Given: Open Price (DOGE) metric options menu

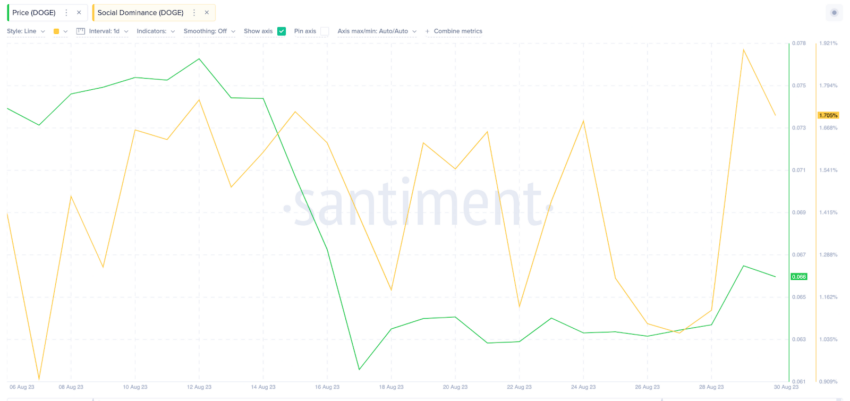Looking at the screenshot, I should (x=66, y=12).
